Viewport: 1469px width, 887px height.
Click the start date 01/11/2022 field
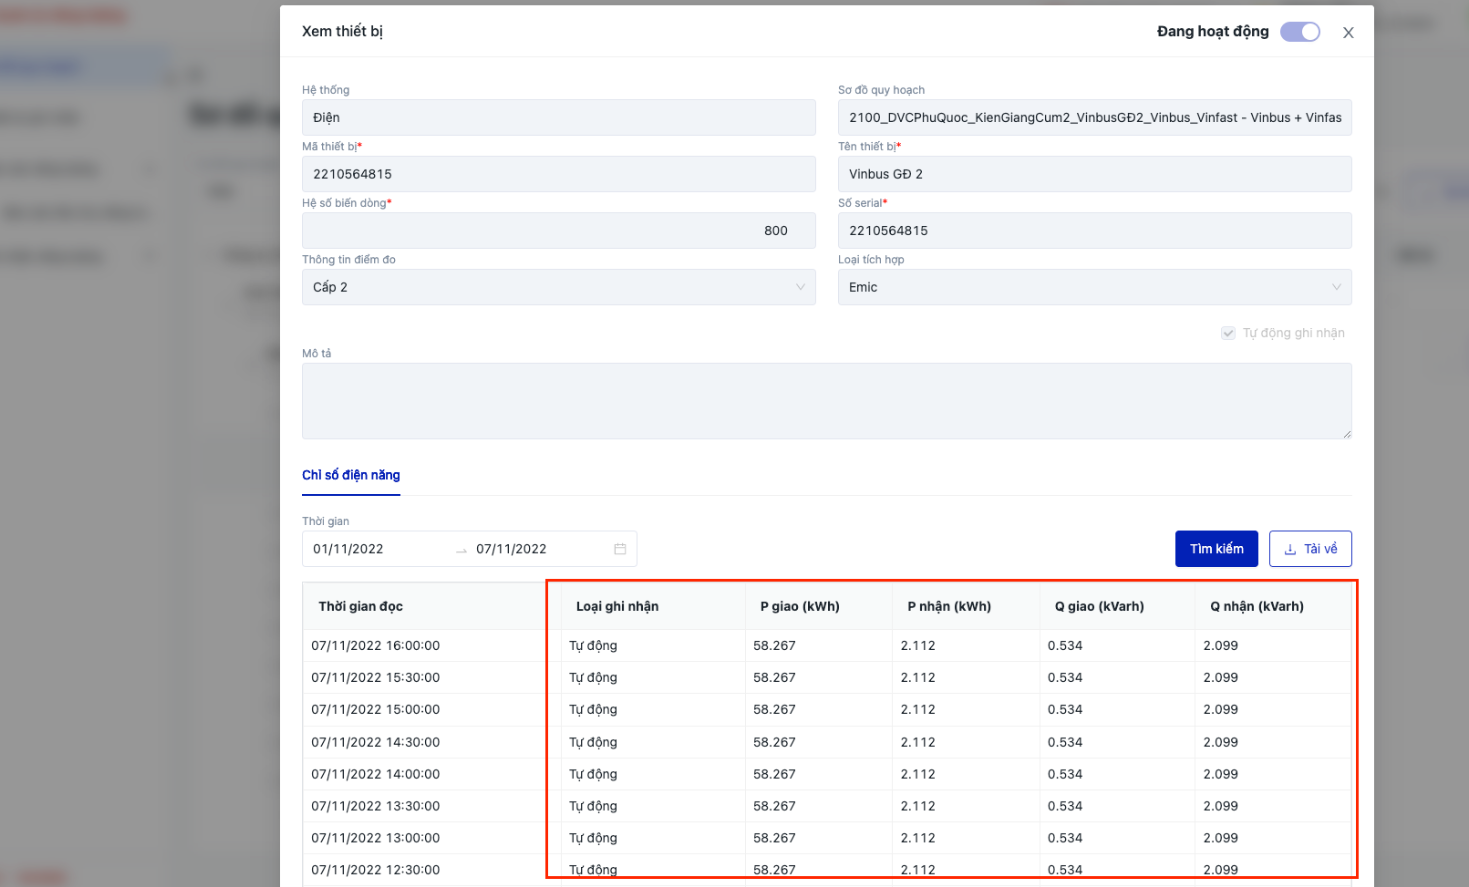coord(375,549)
